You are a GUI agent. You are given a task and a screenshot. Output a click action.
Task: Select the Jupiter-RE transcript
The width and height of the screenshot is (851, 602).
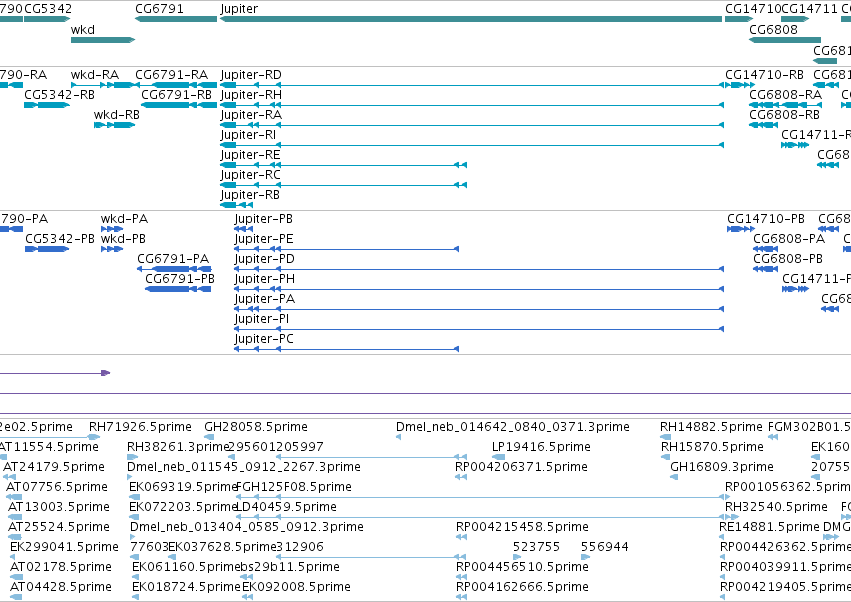tap(344, 165)
